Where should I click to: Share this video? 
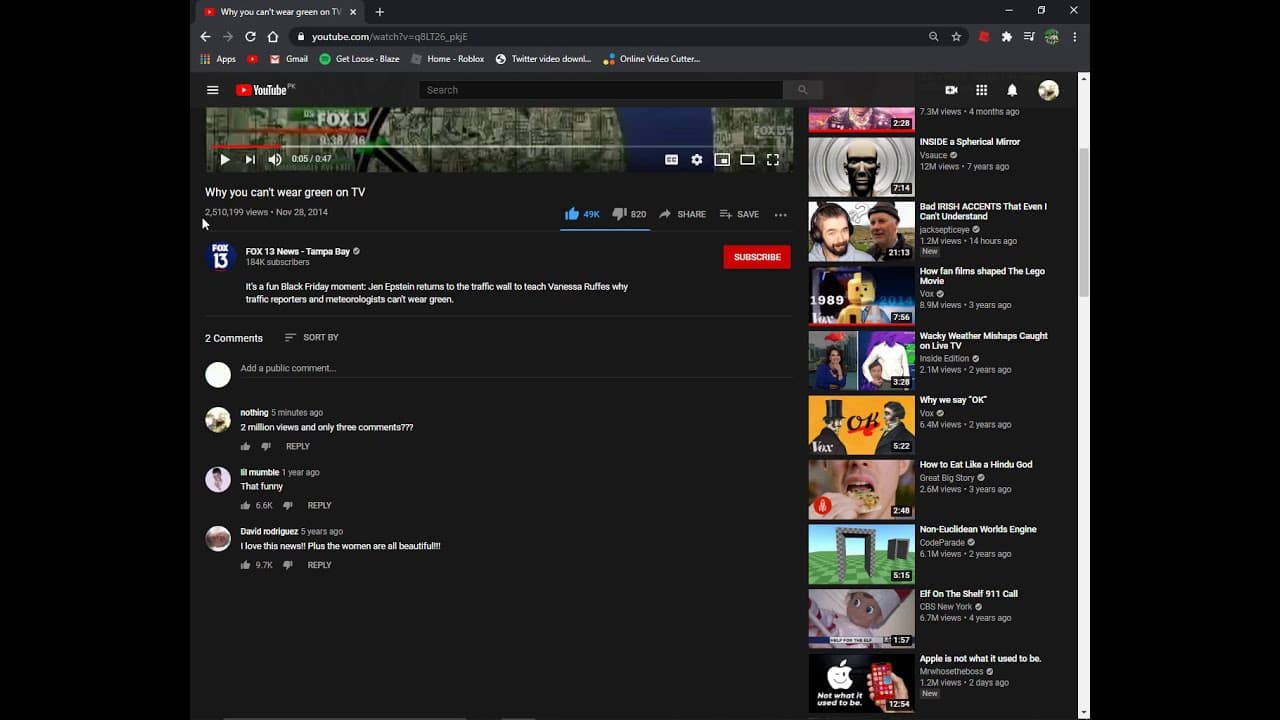coord(682,214)
